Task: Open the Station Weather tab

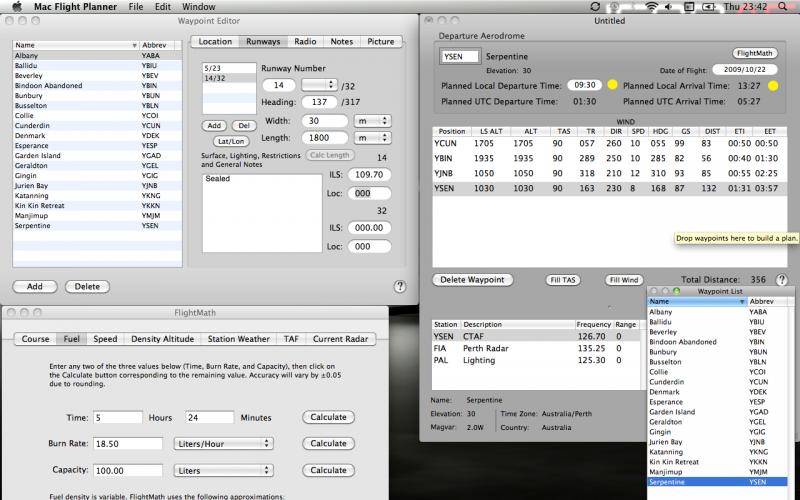Action: coord(238,339)
